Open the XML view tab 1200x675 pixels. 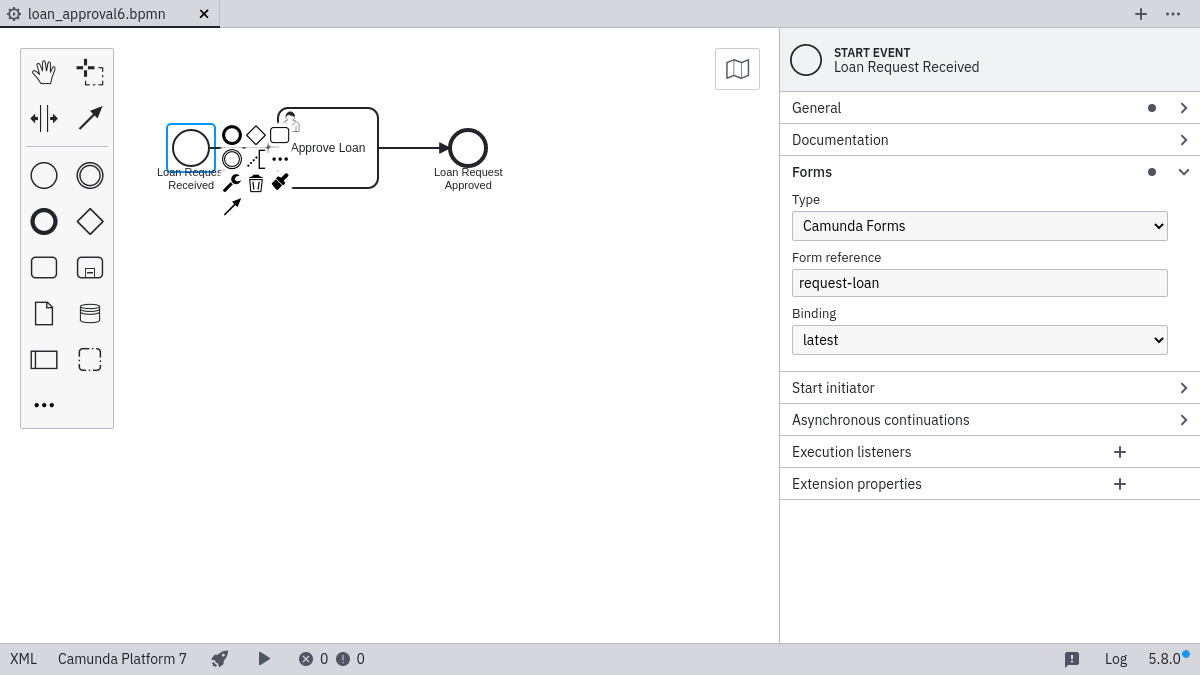23,659
